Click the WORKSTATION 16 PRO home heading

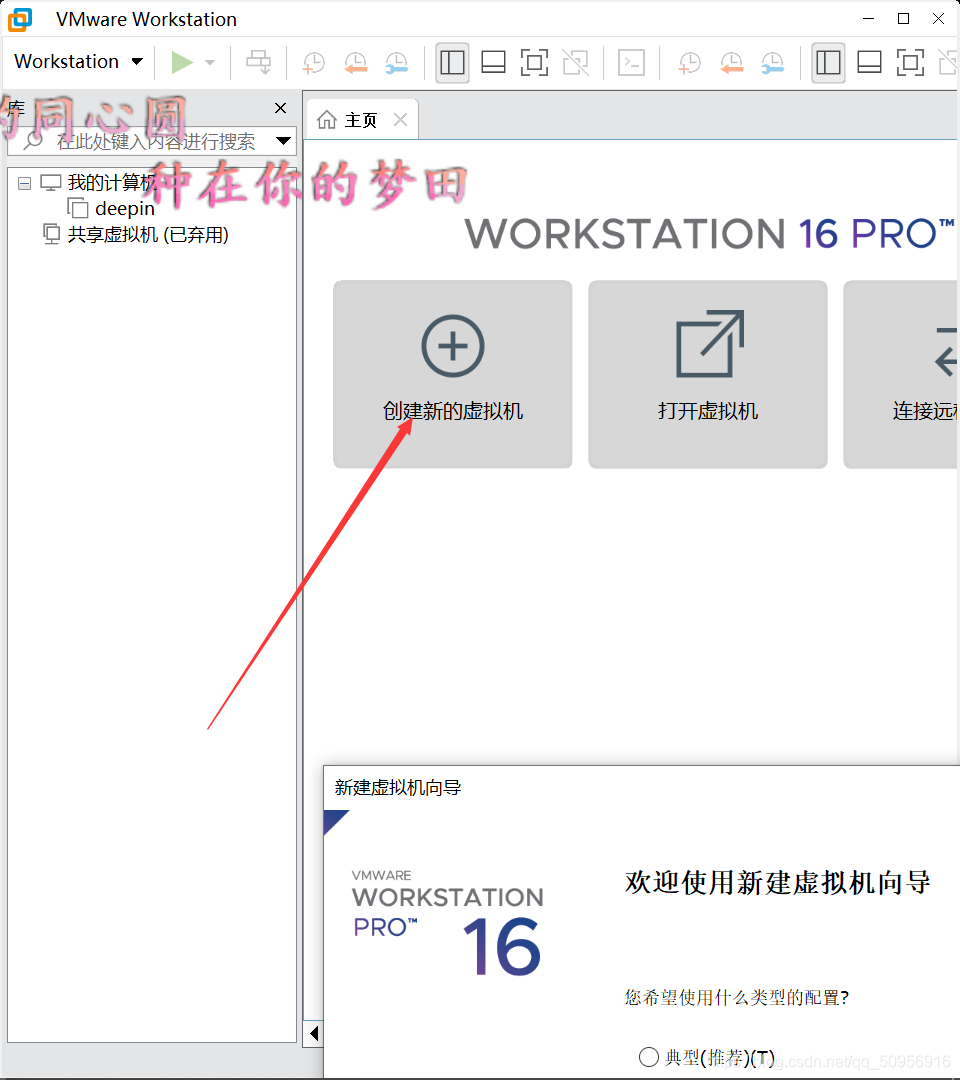(710, 233)
